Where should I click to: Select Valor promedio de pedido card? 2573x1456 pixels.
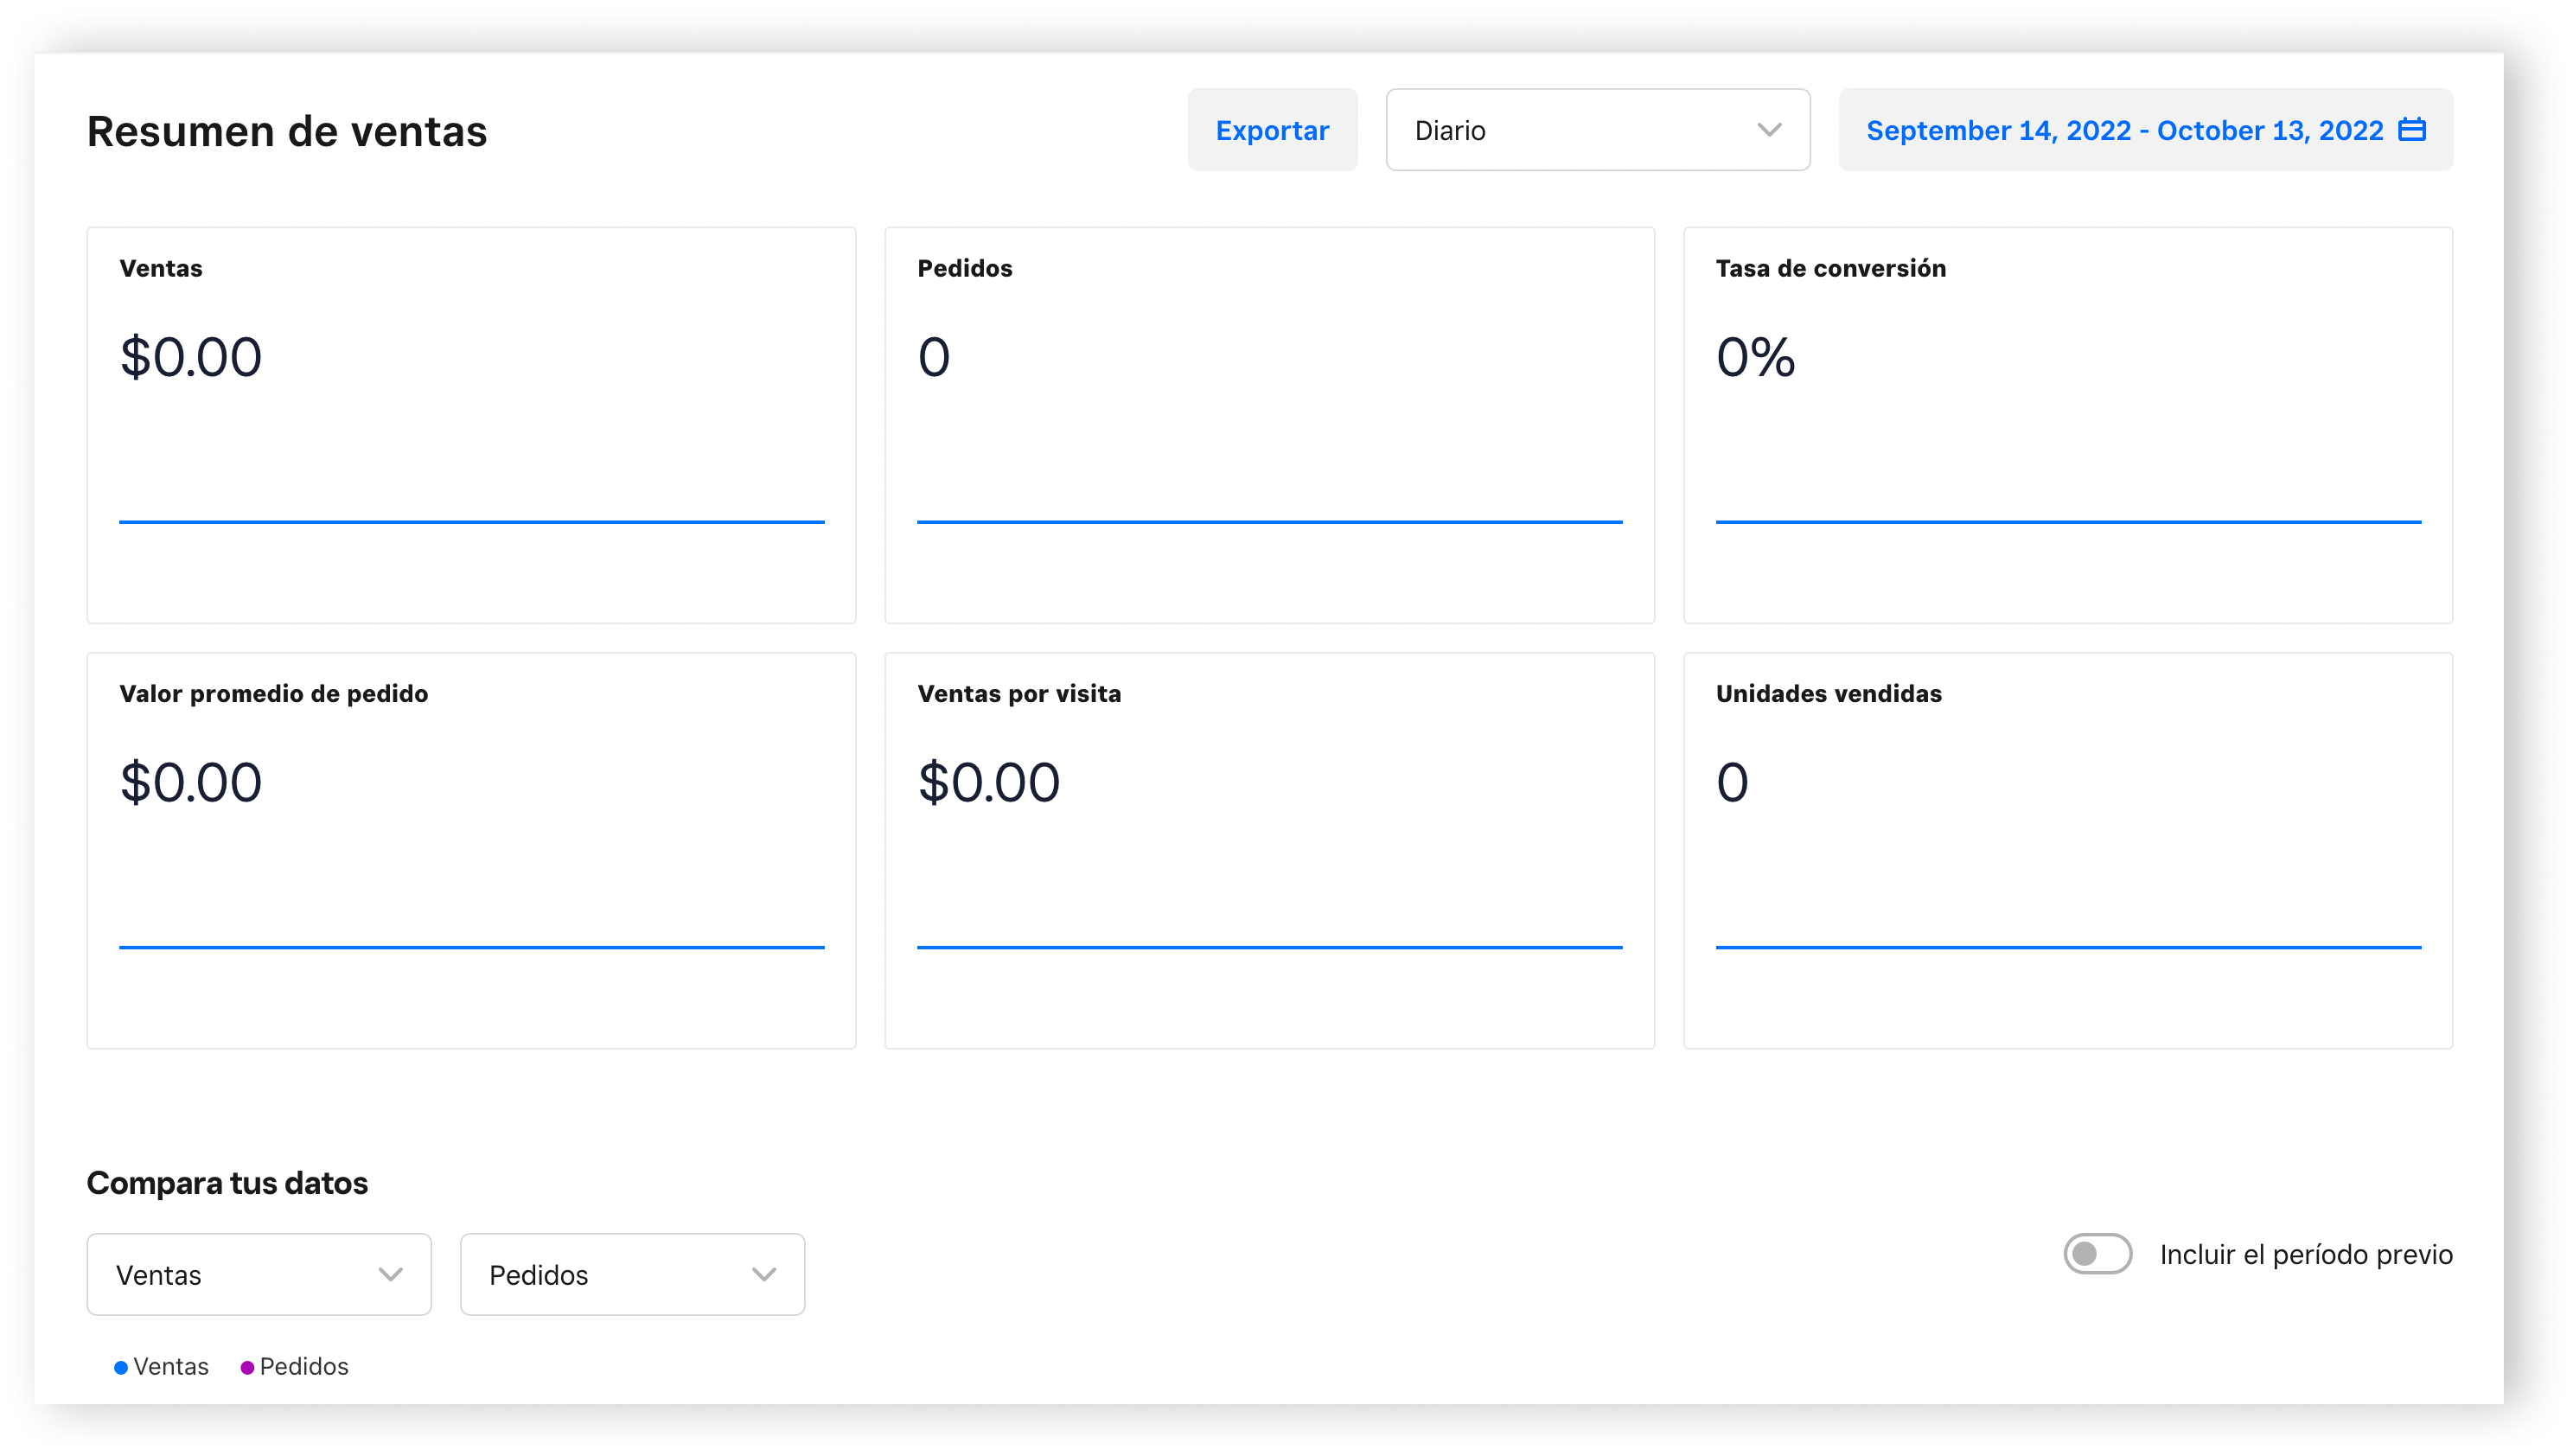470,850
